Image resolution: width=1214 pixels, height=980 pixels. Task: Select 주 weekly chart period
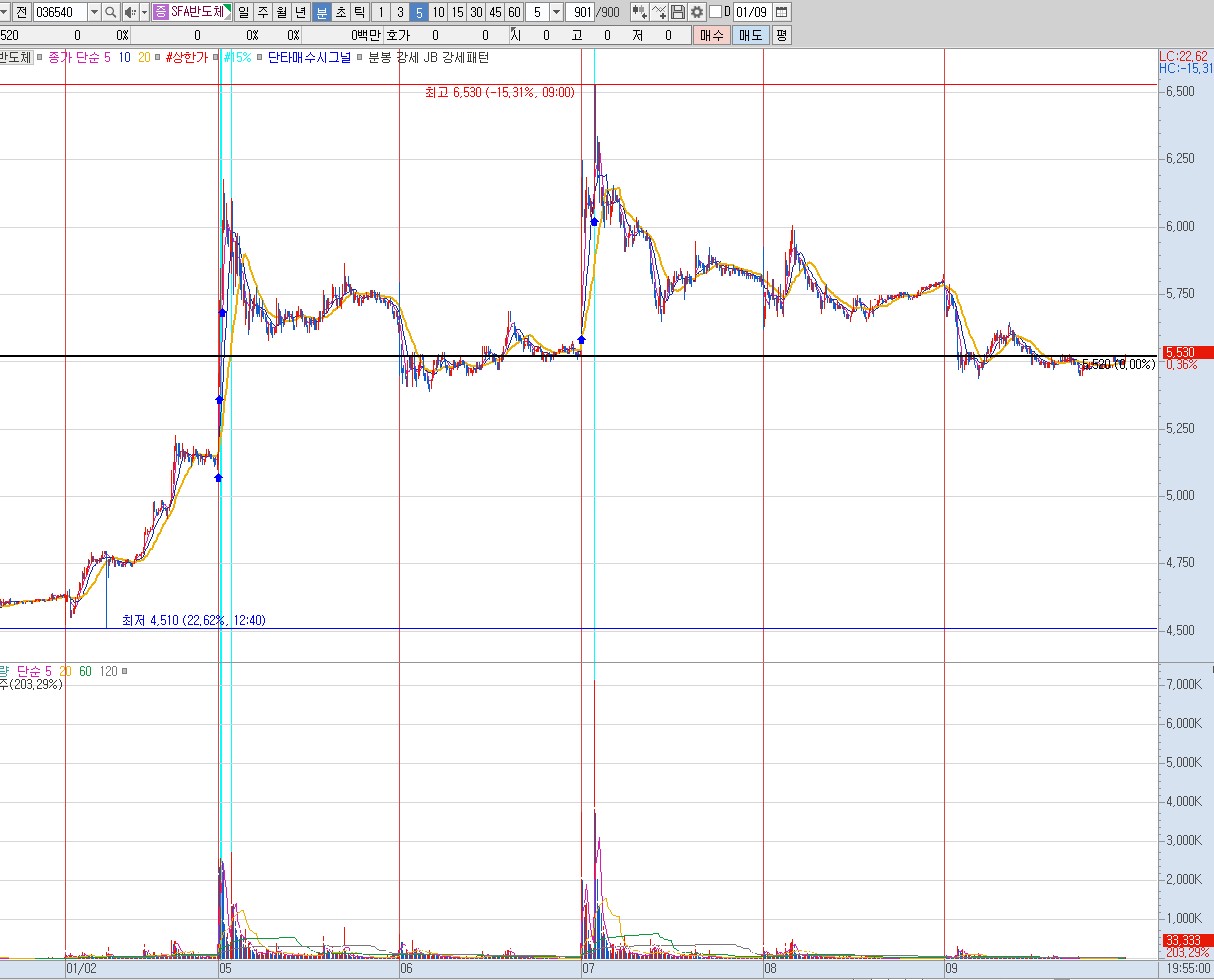263,12
